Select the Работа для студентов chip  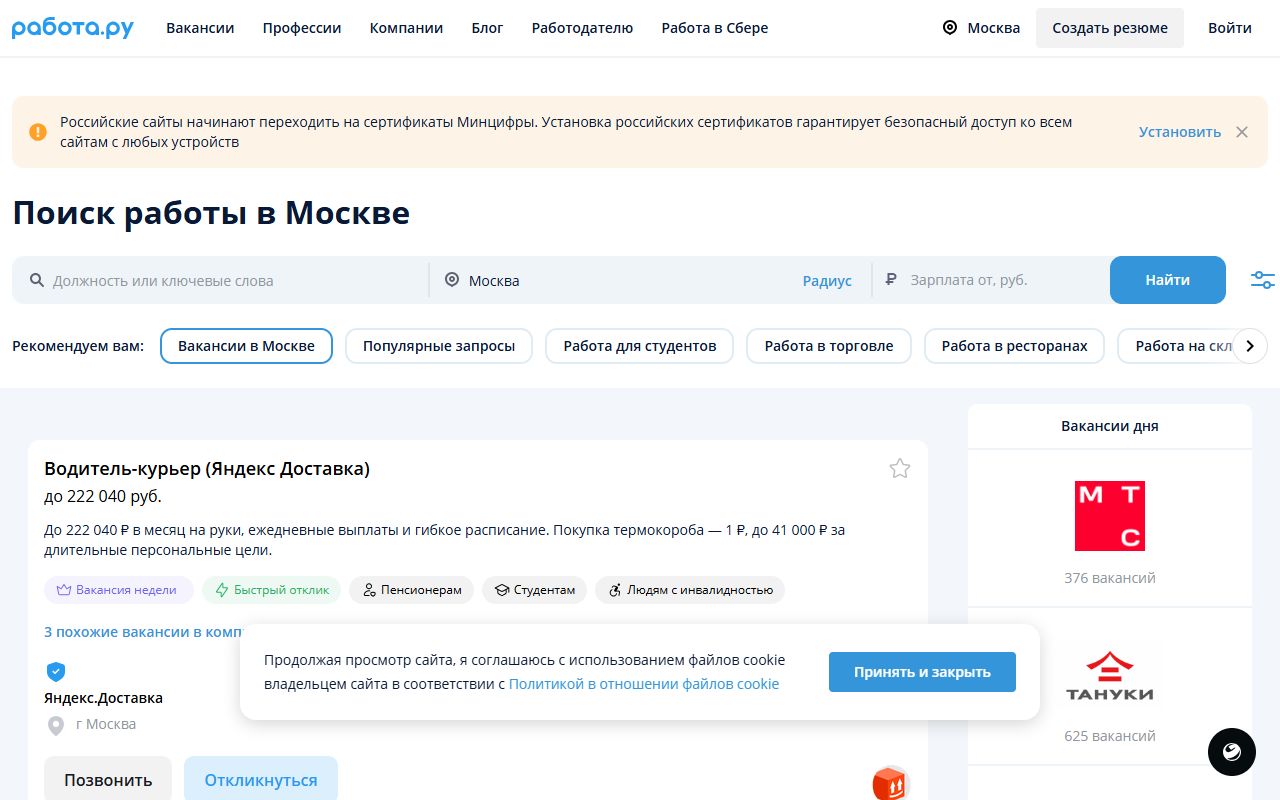click(x=640, y=346)
